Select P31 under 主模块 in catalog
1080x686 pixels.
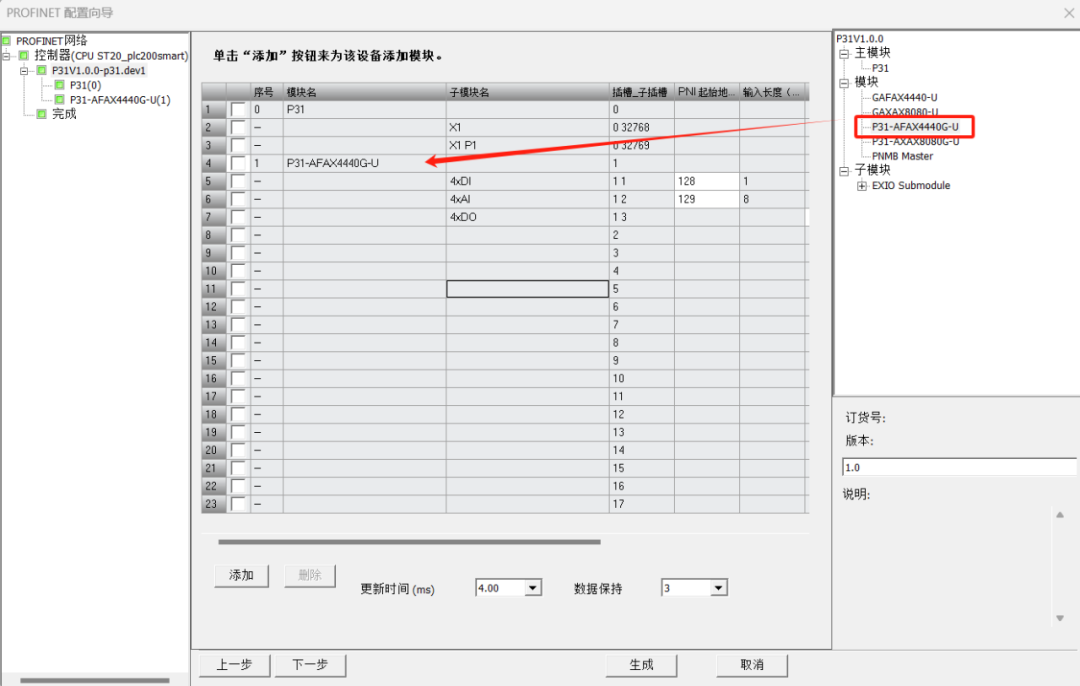click(x=880, y=68)
